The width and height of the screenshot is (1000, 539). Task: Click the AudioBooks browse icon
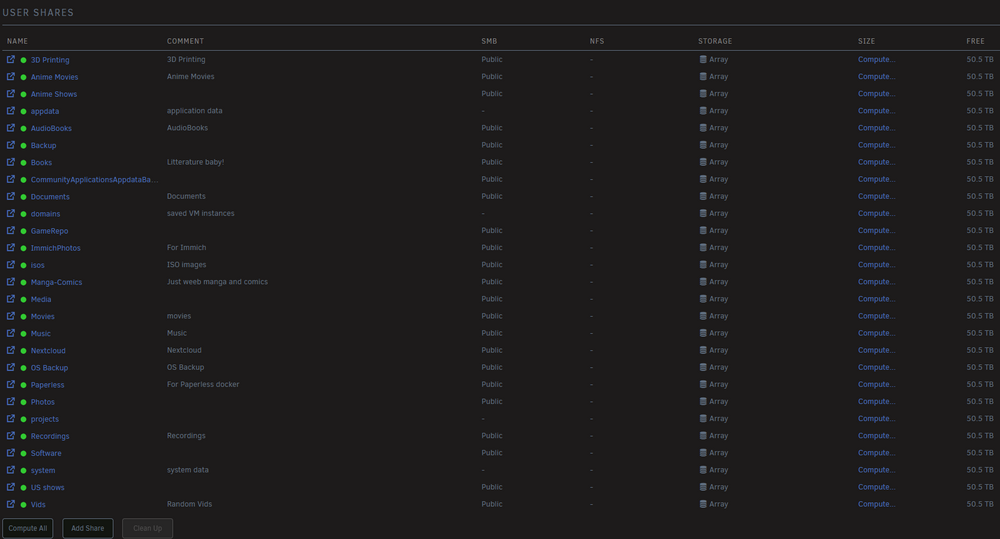pyautogui.click(x=11, y=128)
